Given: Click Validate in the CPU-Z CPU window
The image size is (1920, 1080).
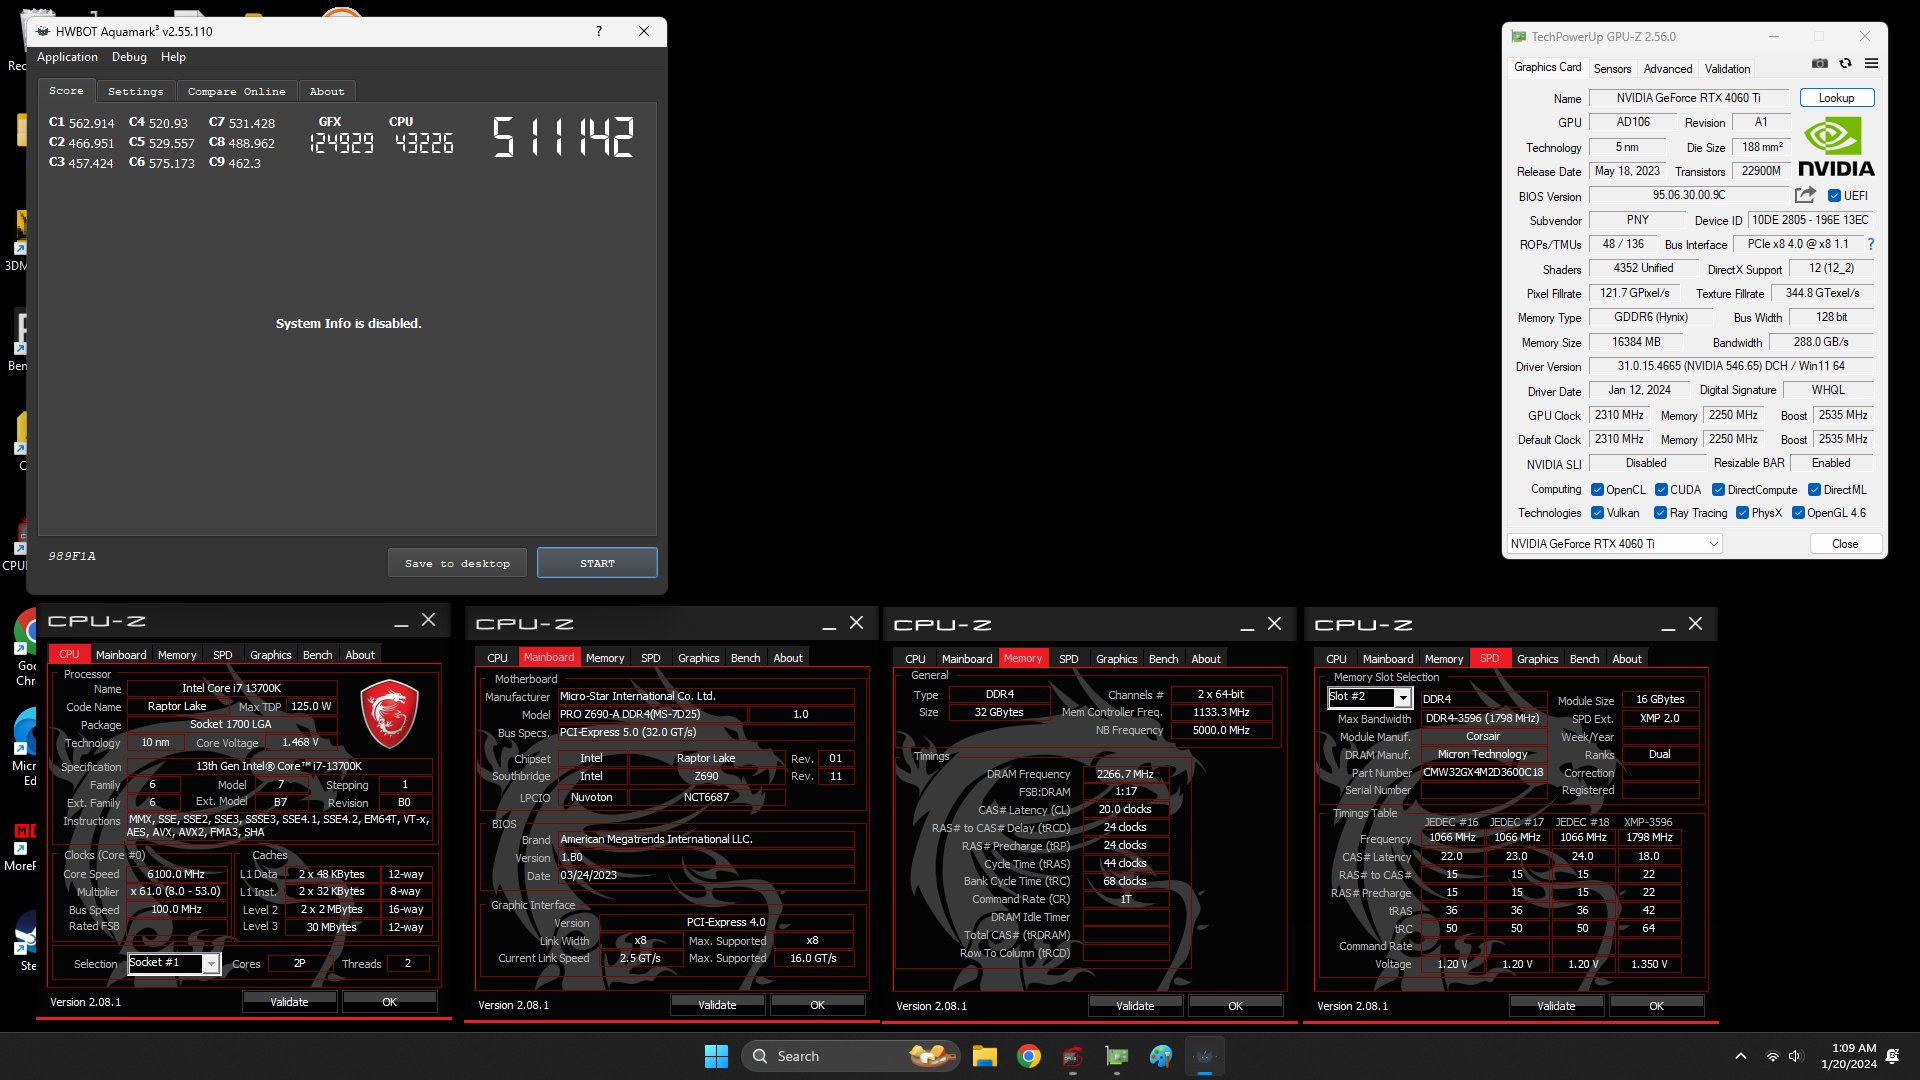Looking at the screenshot, I should click(289, 1002).
